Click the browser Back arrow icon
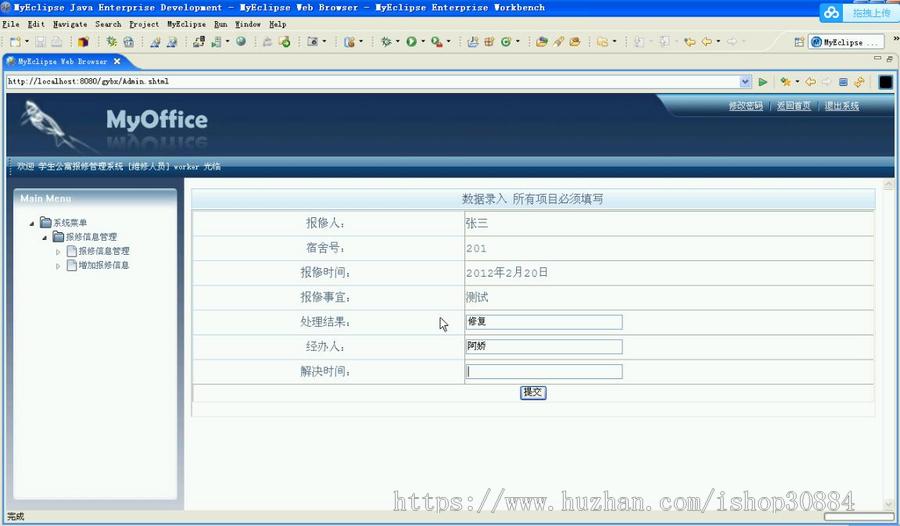Screen dimensions: 900x526 point(810,82)
